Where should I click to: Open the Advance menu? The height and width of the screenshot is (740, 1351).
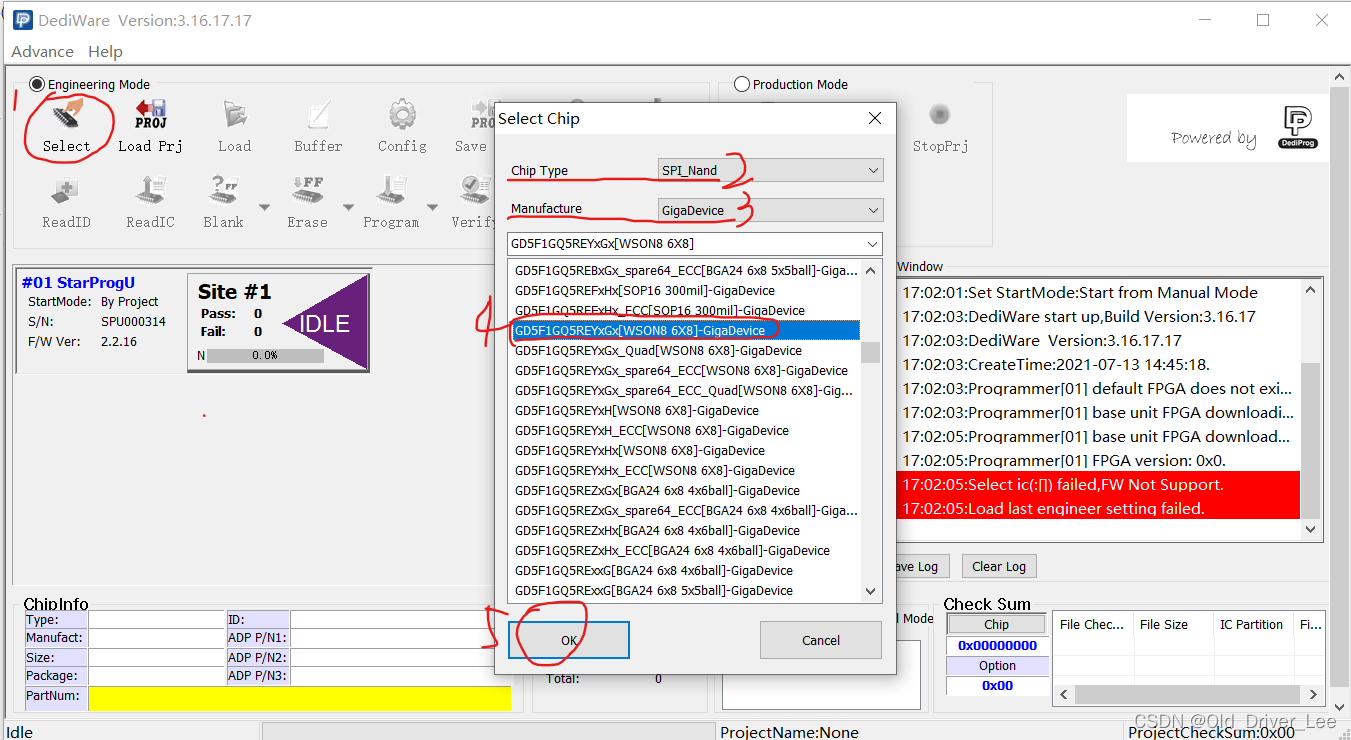42,51
